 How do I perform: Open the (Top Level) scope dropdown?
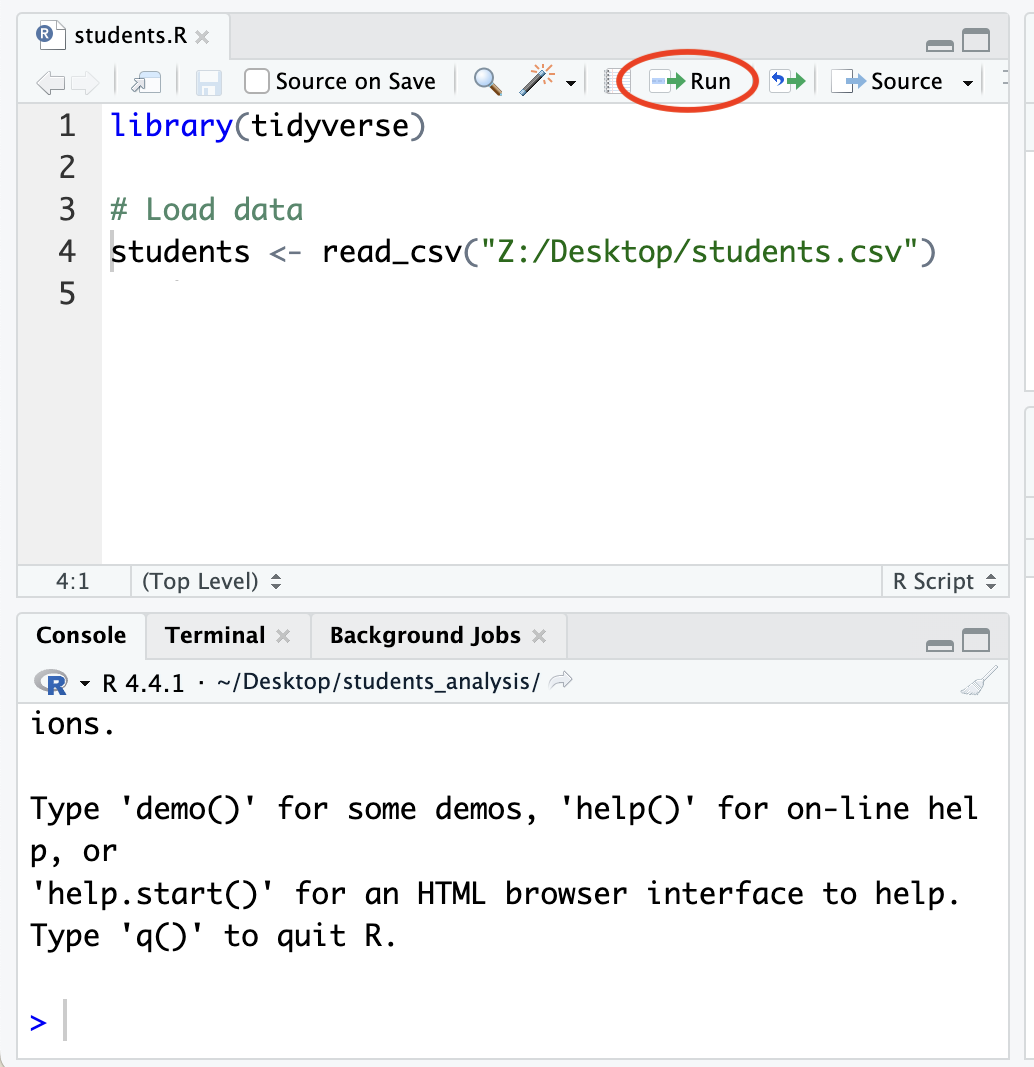212,581
